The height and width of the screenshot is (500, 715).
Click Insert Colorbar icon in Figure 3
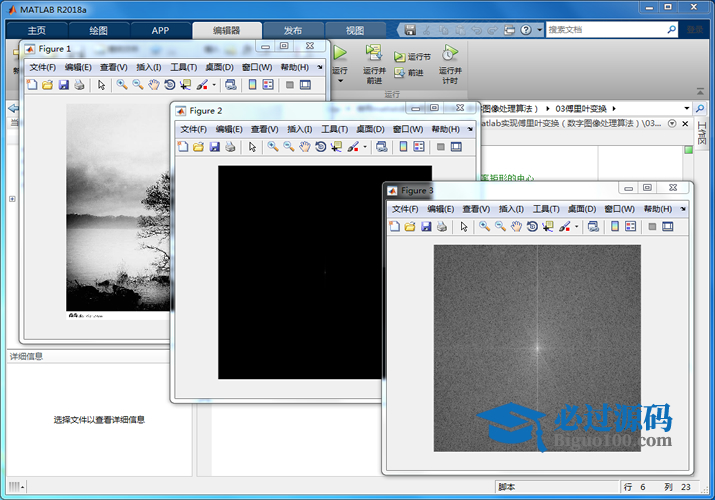tap(613, 227)
